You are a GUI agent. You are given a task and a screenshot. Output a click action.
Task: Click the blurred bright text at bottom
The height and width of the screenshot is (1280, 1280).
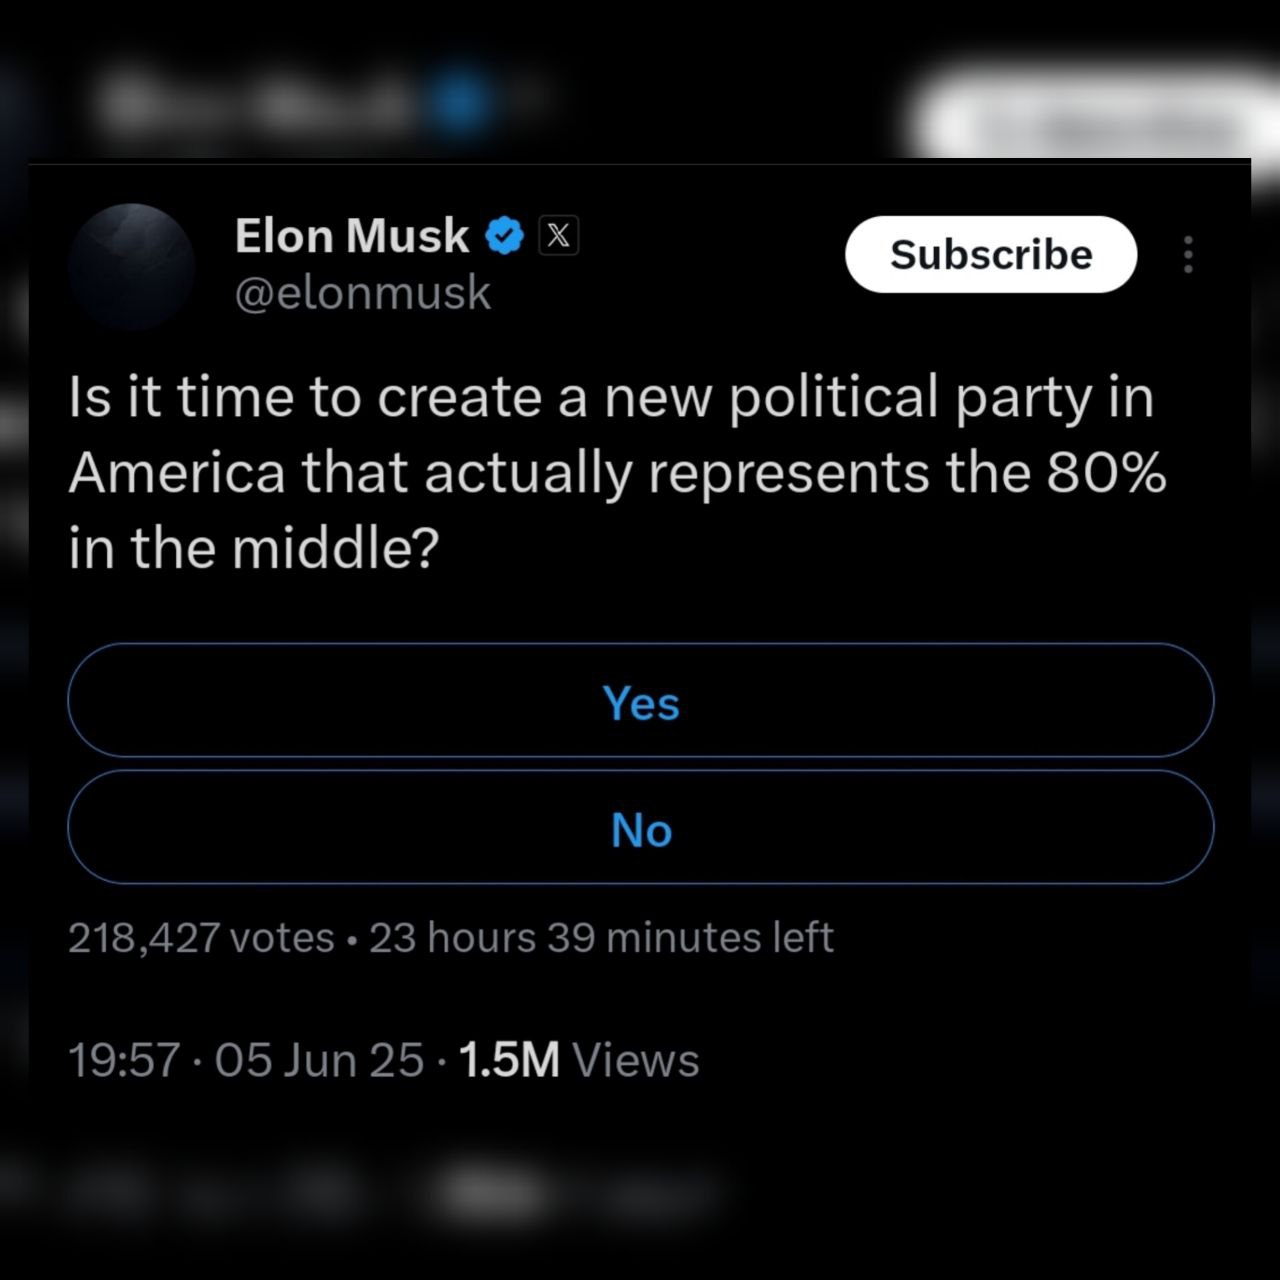tap(497, 1192)
